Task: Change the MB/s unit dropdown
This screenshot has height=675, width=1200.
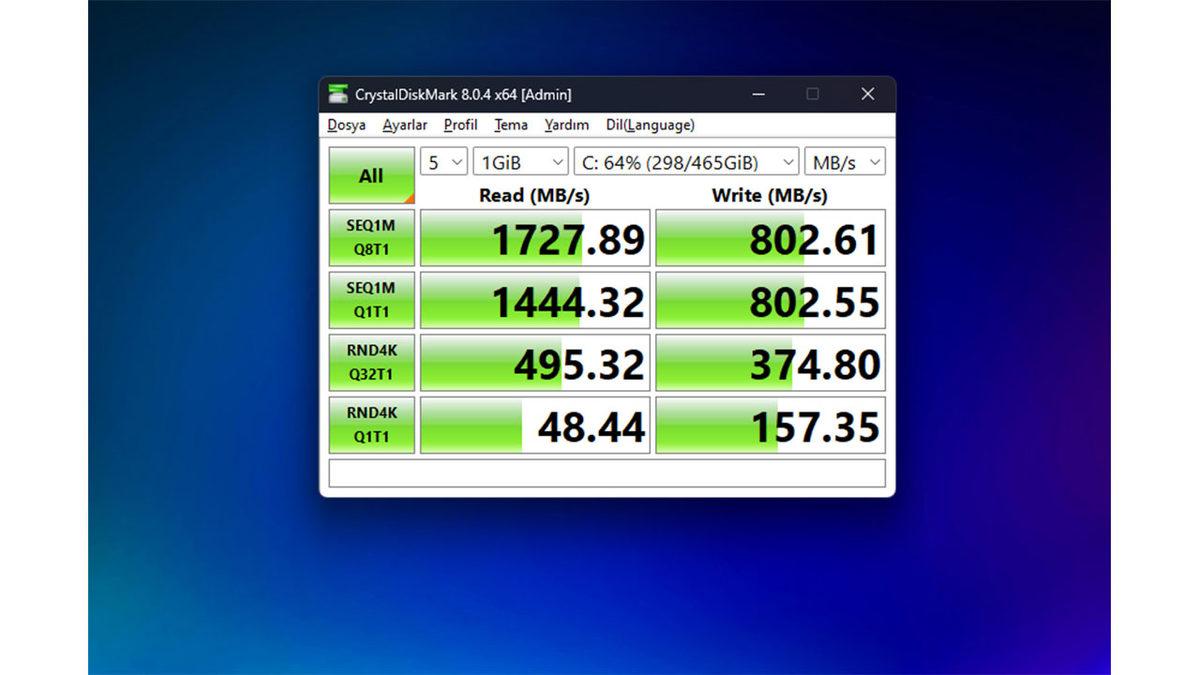Action: (846, 162)
